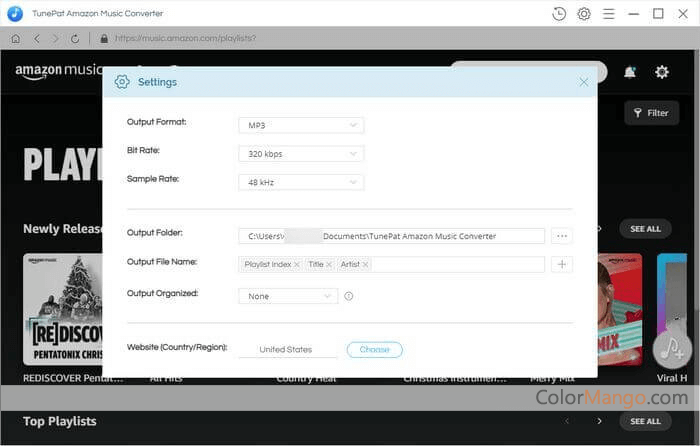
Task: Open the Bit Rate 320 kbps dropdown
Action: tap(301, 154)
